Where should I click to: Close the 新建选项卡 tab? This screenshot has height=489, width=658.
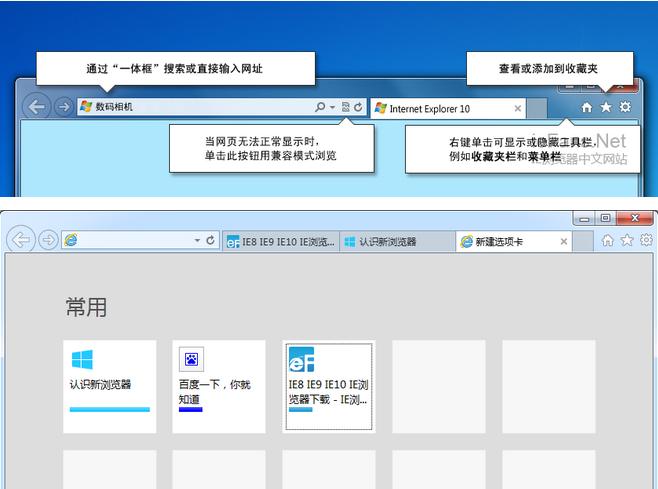[x=564, y=242]
